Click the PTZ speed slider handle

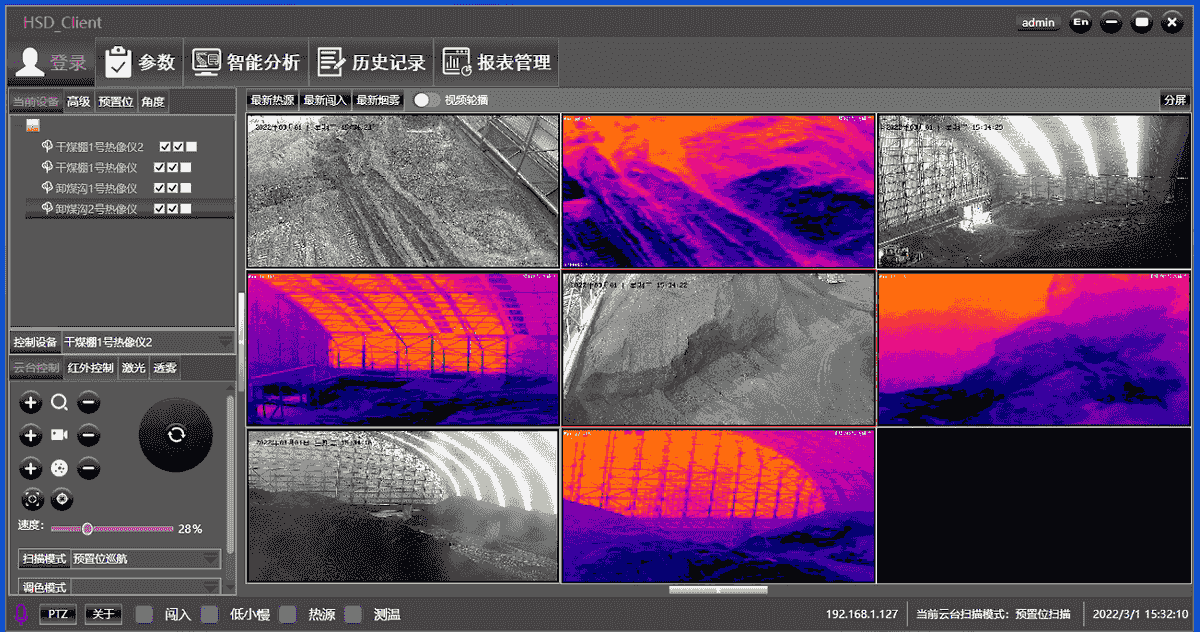[88, 528]
